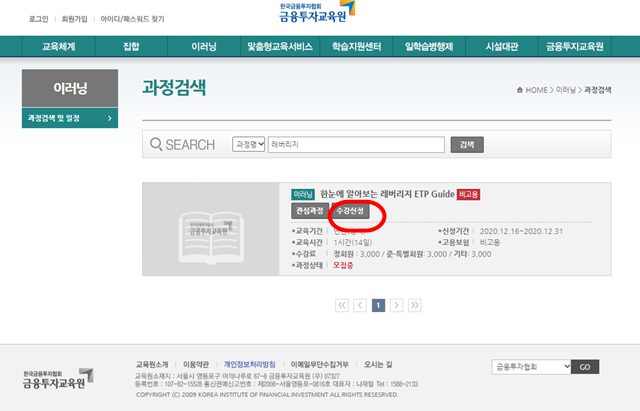Click the footer 금융투자교육원 logo
This screenshot has height=411, width=640.
point(58,378)
